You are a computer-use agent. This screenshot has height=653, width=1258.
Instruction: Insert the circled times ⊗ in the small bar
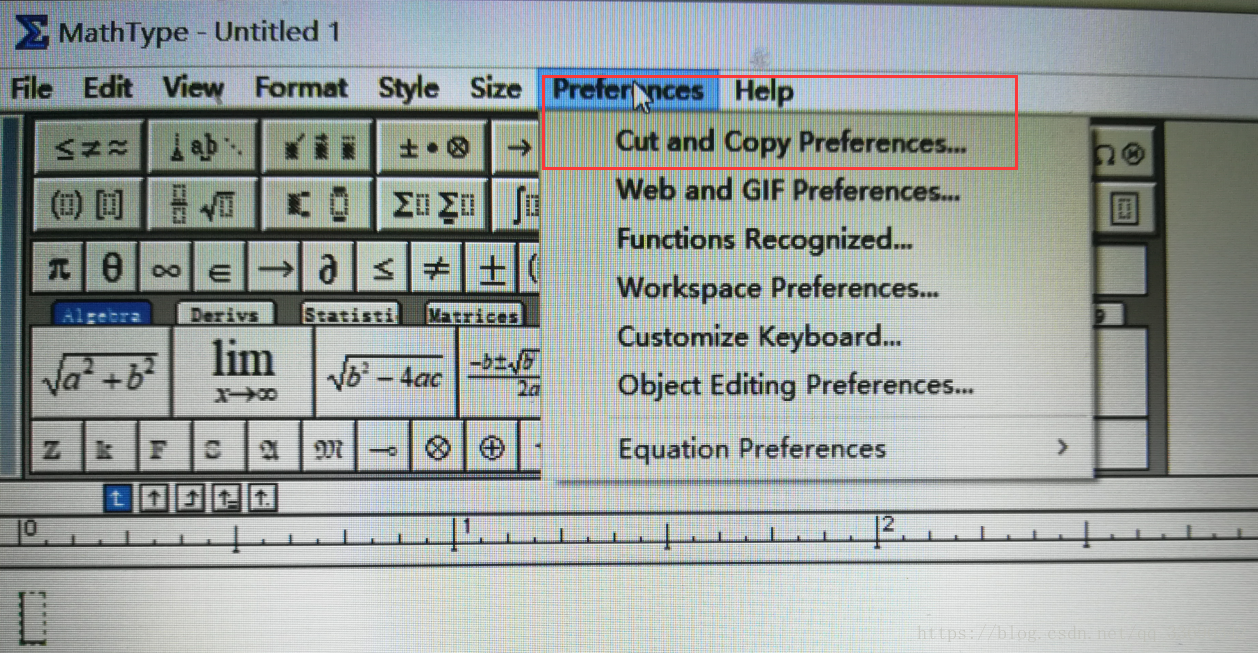[437, 448]
